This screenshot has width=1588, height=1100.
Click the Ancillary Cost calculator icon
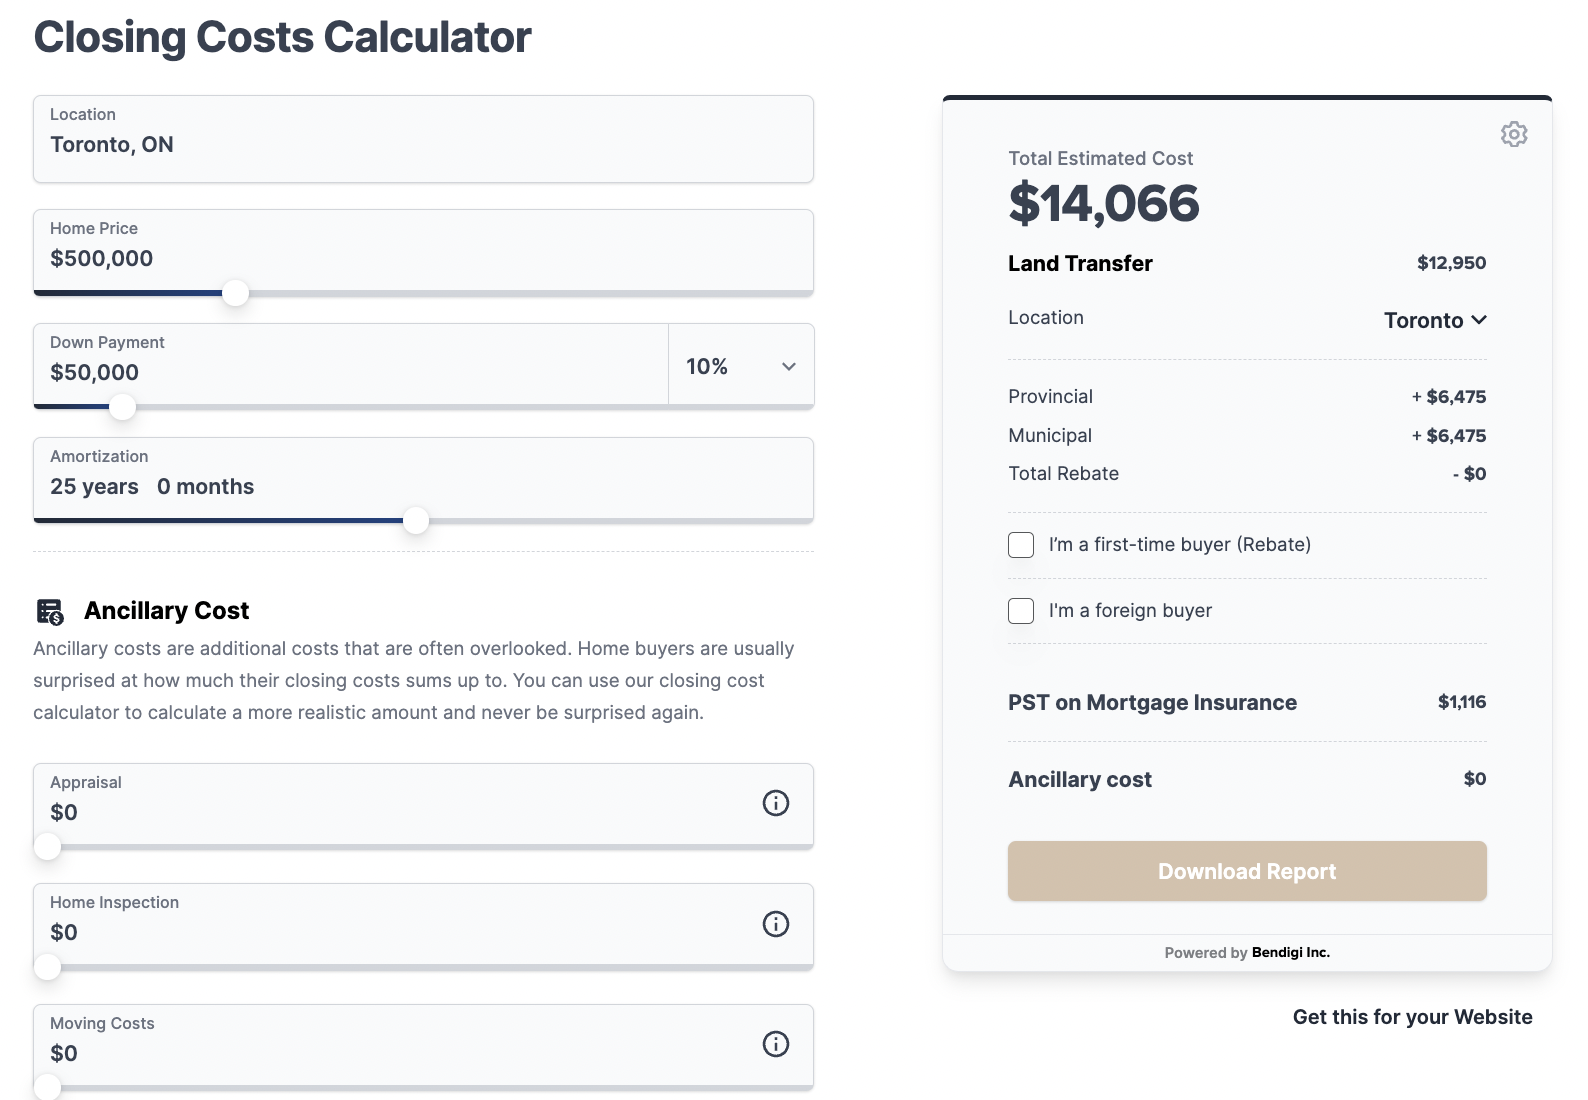click(x=51, y=610)
